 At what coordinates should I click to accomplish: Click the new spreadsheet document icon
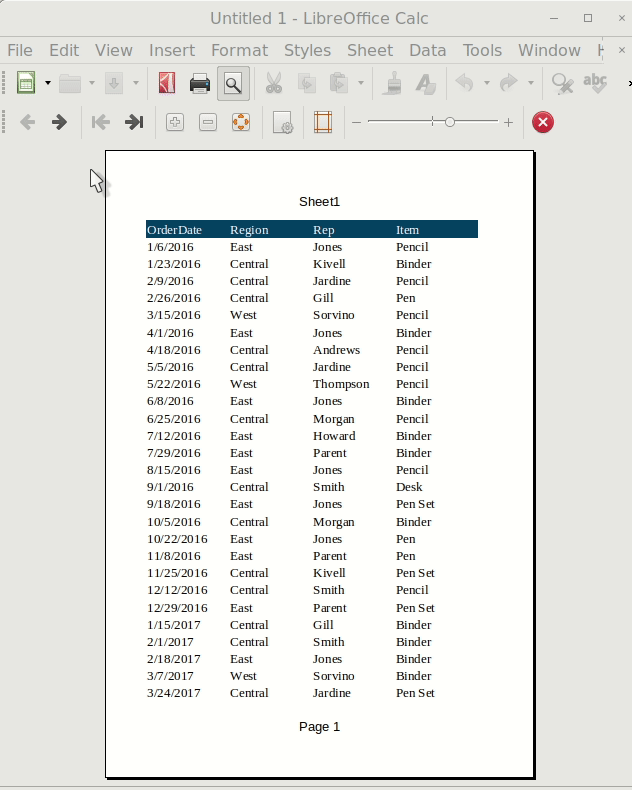tap(26, 84)
